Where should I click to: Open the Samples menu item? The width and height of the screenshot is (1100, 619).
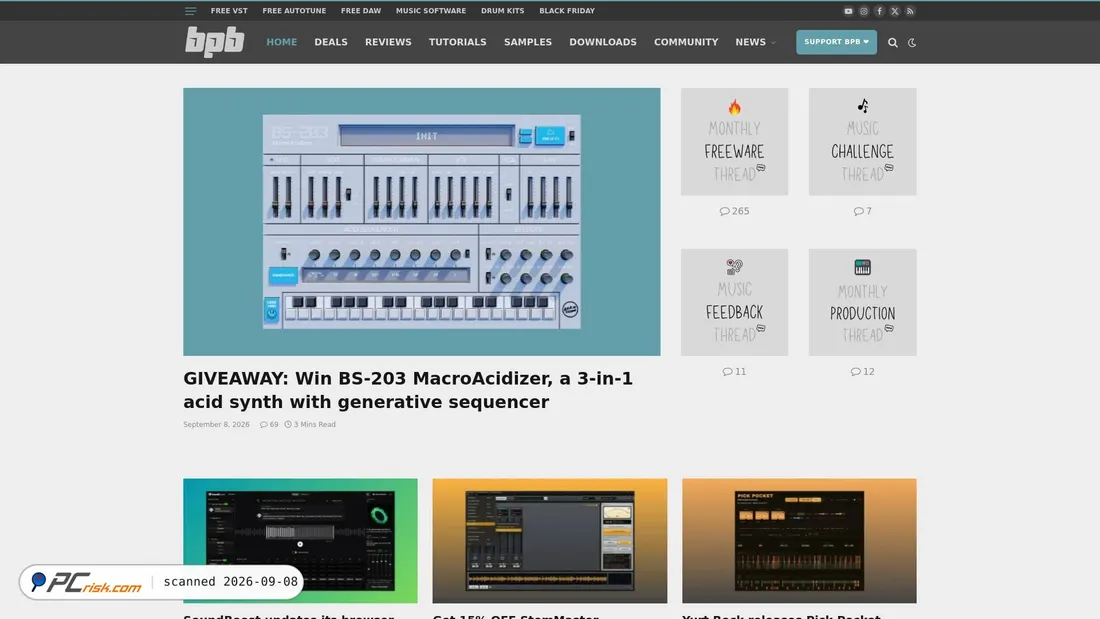point(528,42)
